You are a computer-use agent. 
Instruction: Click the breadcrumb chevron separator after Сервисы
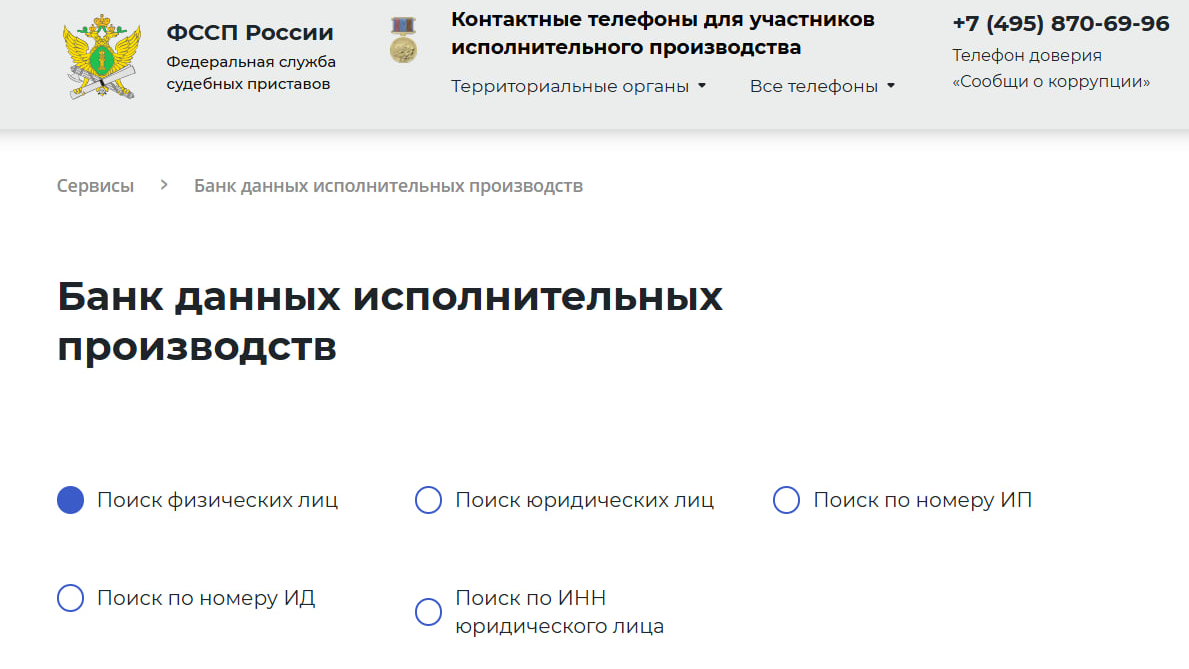pyautogui.click(x=164, y=186)
